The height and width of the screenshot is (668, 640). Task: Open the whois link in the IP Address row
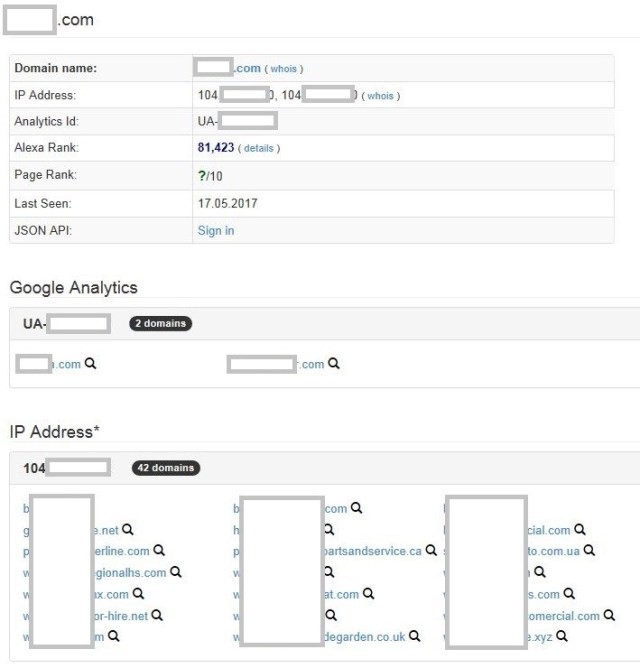(x=381, y=96)
